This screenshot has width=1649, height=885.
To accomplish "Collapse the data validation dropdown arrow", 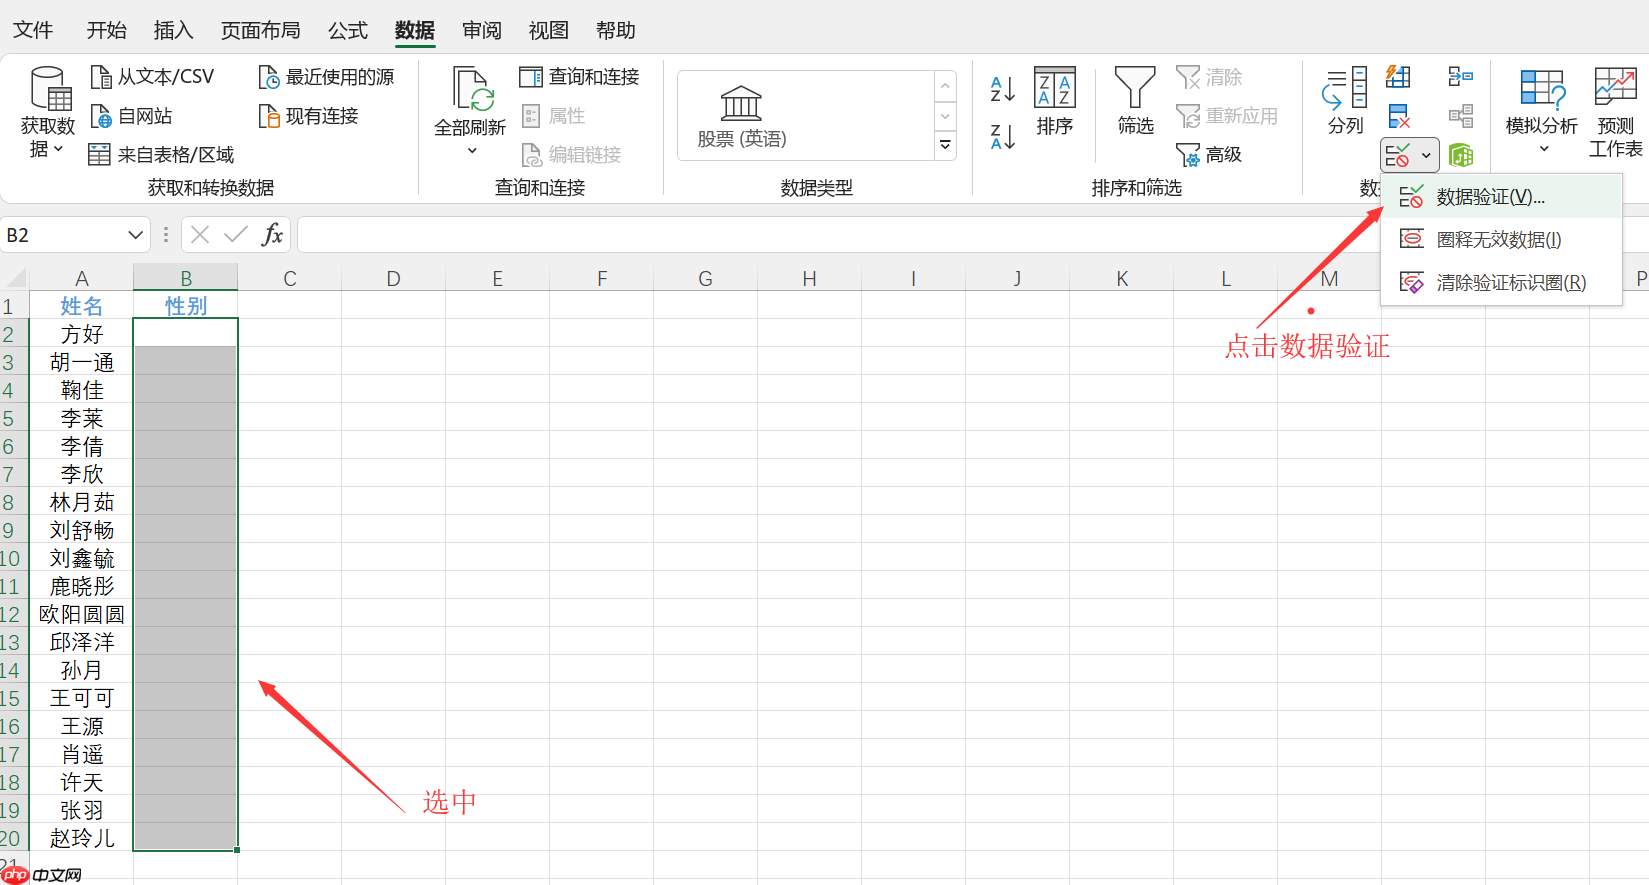I will pyautogui.click(x=1426, y=156).
